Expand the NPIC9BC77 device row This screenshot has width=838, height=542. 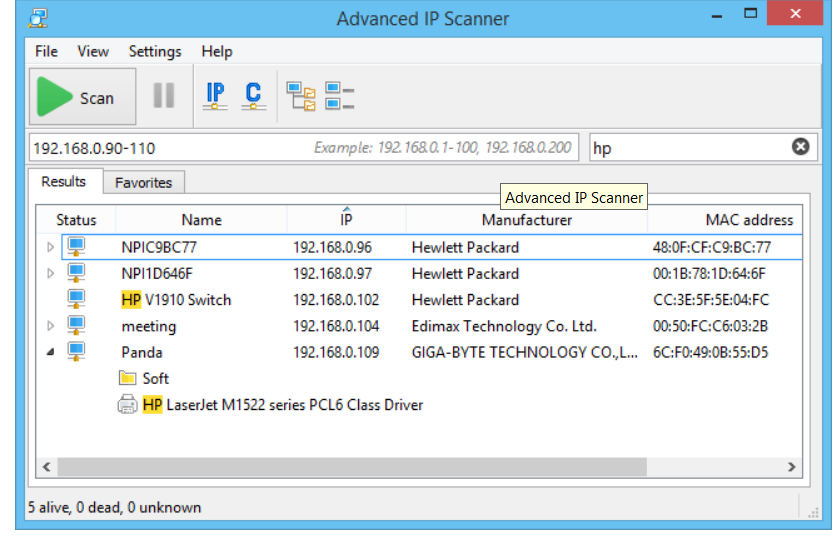pyautogui.click(x=51, y=247)
